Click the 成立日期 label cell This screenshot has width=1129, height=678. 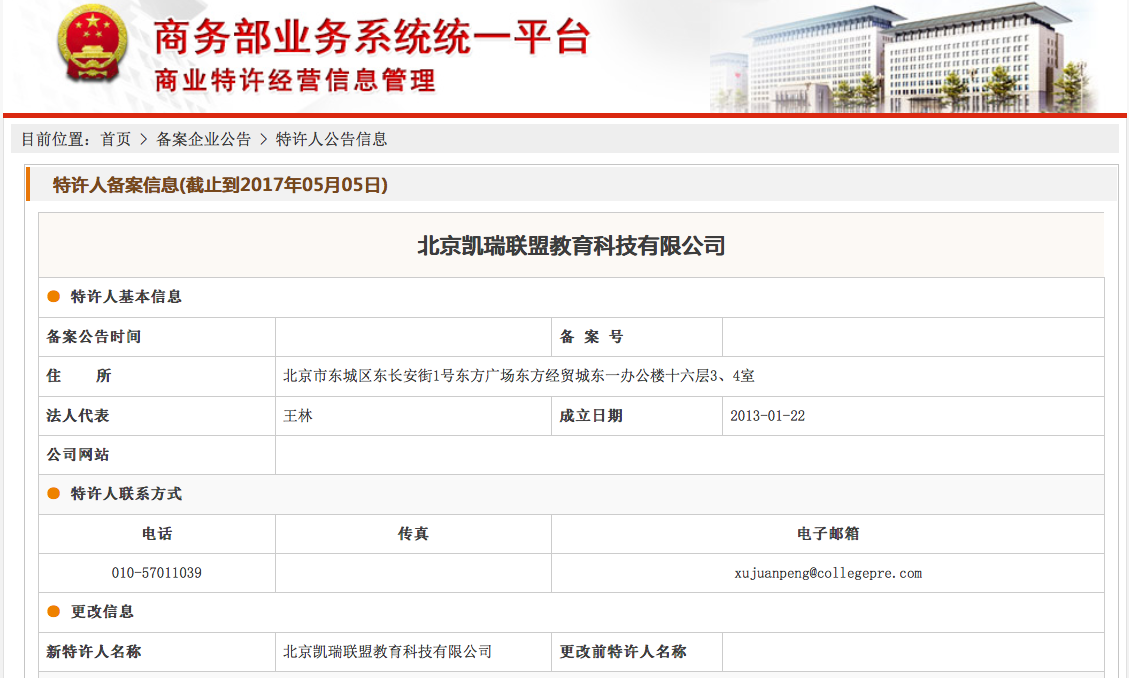coord(637,416)
